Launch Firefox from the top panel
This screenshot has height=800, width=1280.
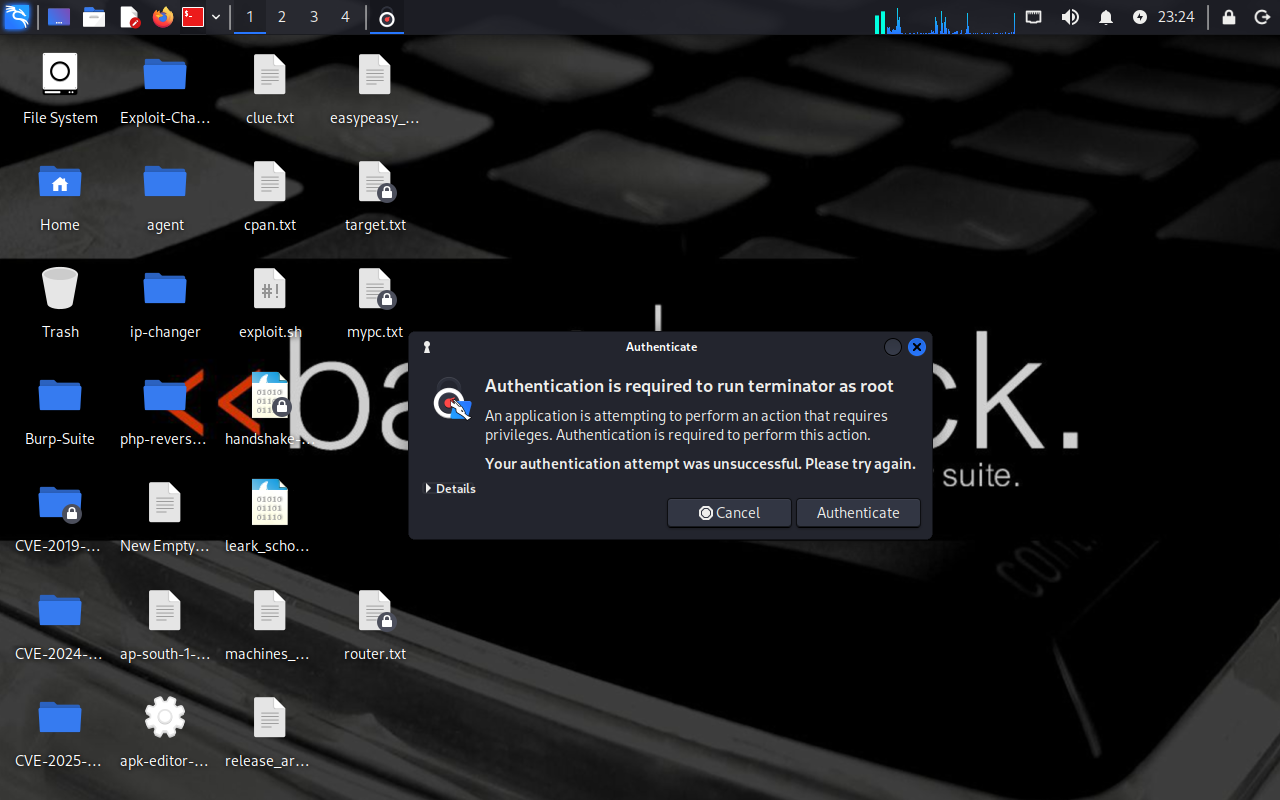(162, 17)
